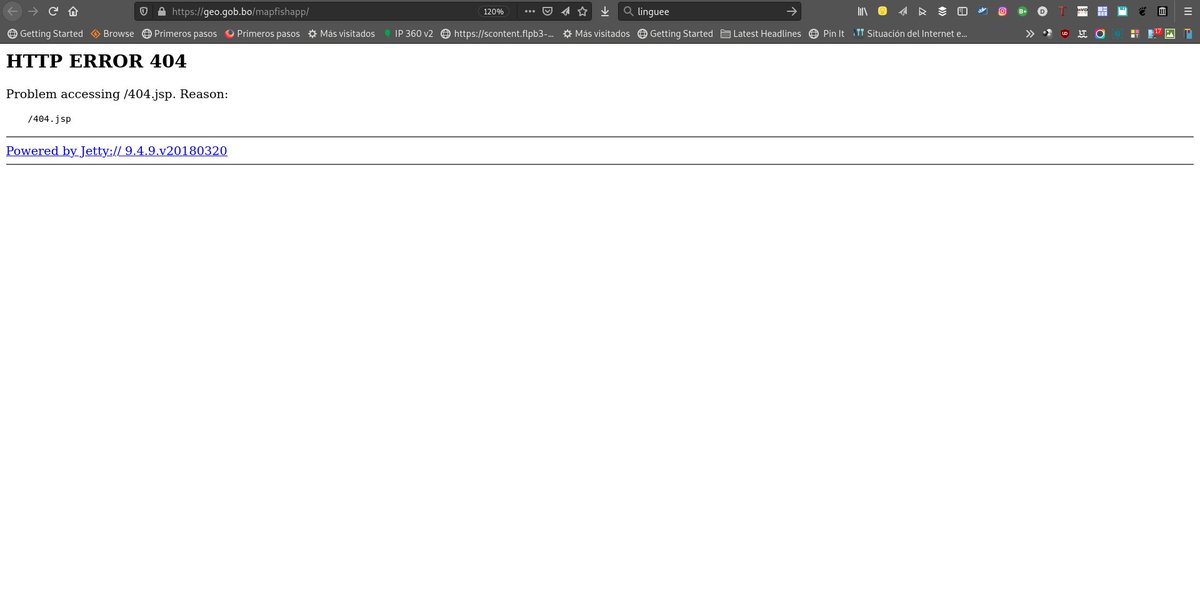
Task: Open the IP 360 v2 bookmark
Action: point(407,33)
